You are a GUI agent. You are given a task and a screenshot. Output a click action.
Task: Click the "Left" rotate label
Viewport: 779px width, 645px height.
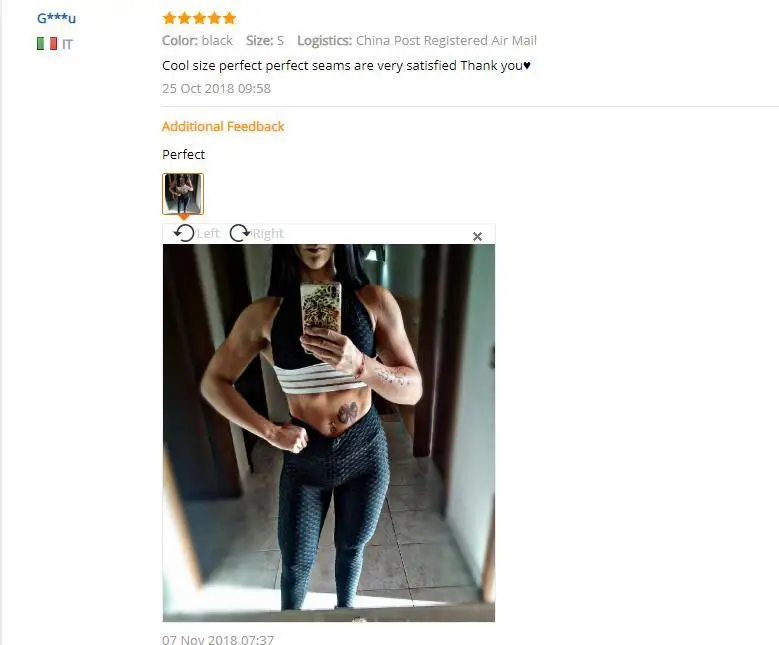208,234
